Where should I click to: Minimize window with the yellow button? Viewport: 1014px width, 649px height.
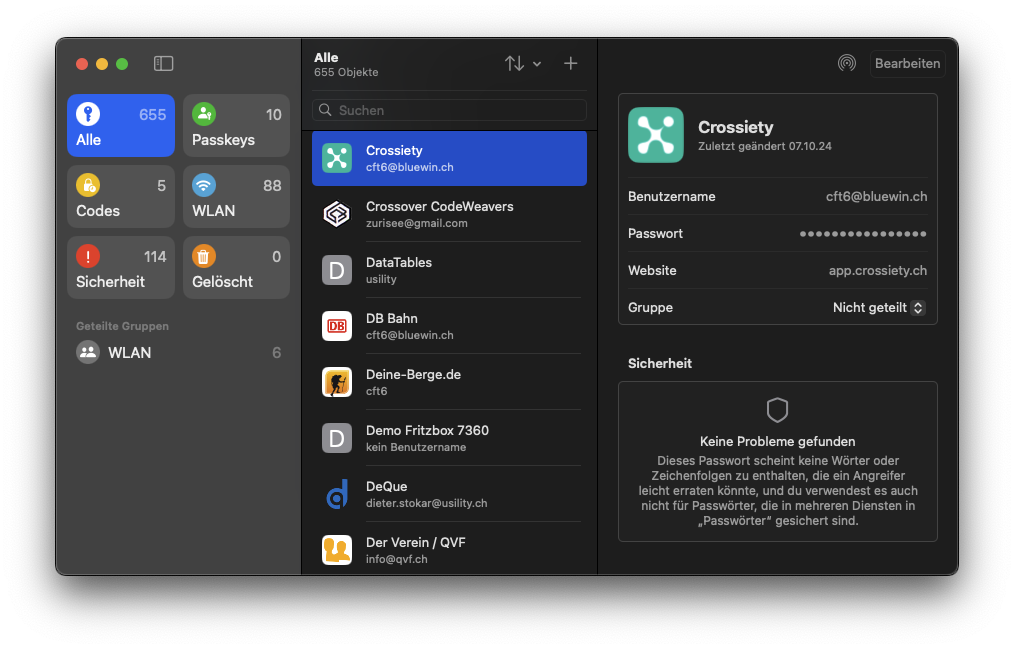pos(102,63)
